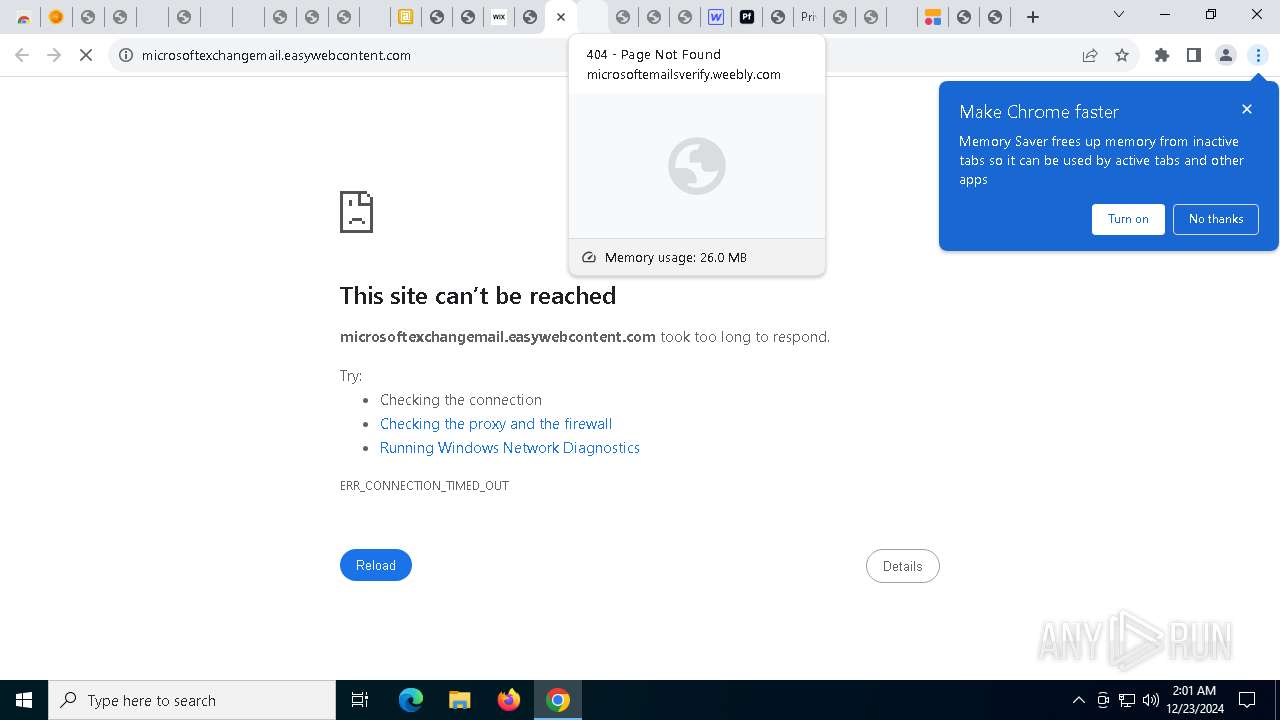Go back to previous page
The width and height of the screenshot is (1280, 720).
click(x=22, y=55)
